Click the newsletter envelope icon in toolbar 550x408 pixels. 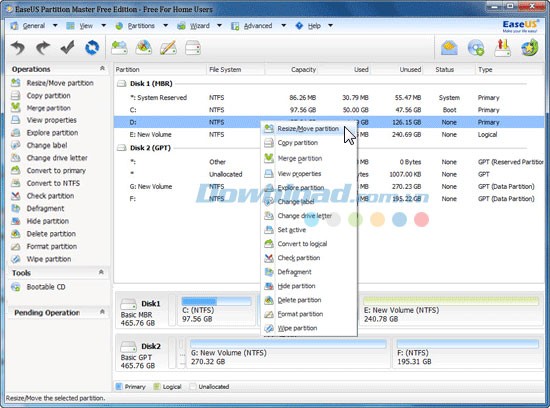(449, 48)
